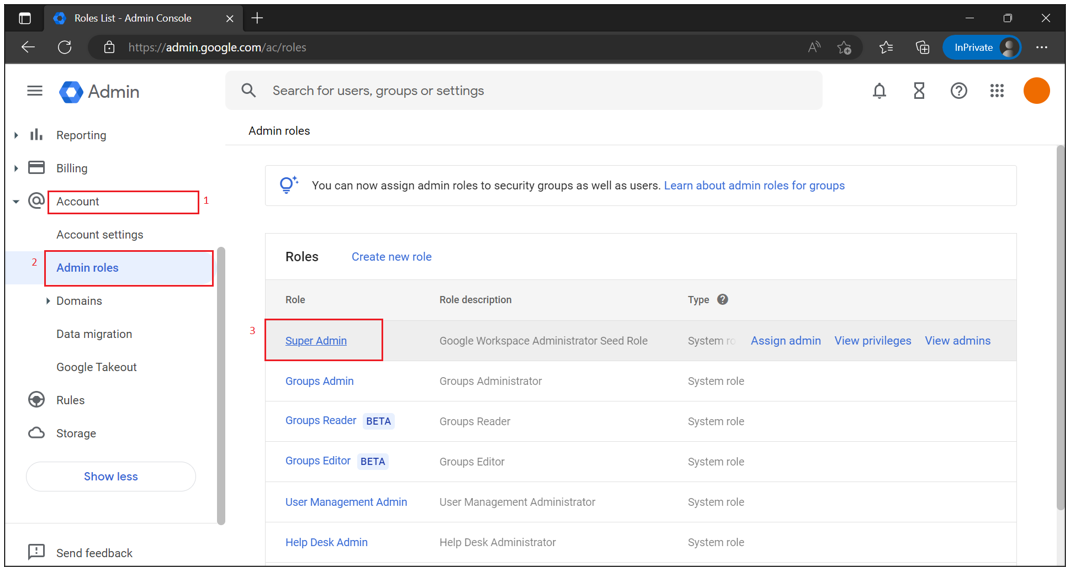Open a new browser tab

pyautogui.click(x=257, y=18)
